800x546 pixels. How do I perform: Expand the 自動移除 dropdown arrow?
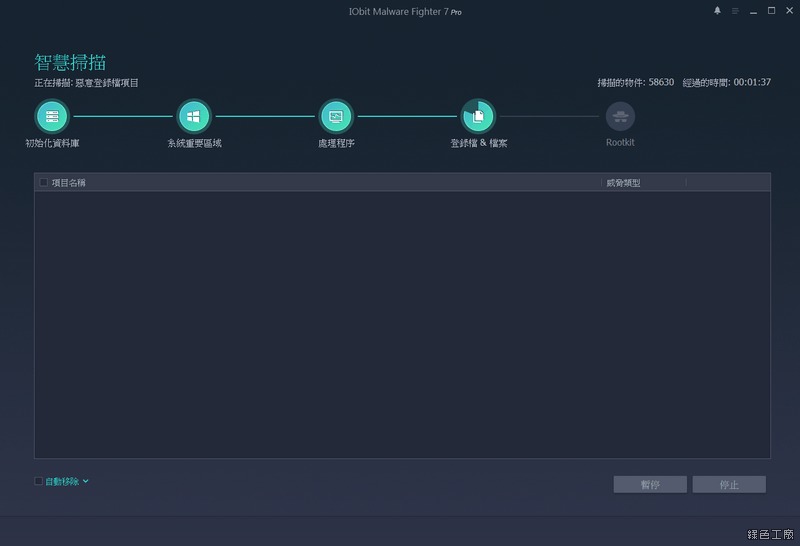[x=86, y=481]
